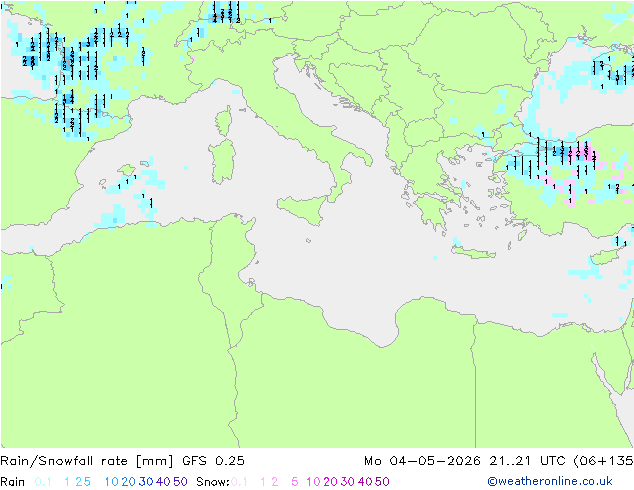Pick the Snow legend 30 color value
This screenshot has width=634, height=490.
348,482
